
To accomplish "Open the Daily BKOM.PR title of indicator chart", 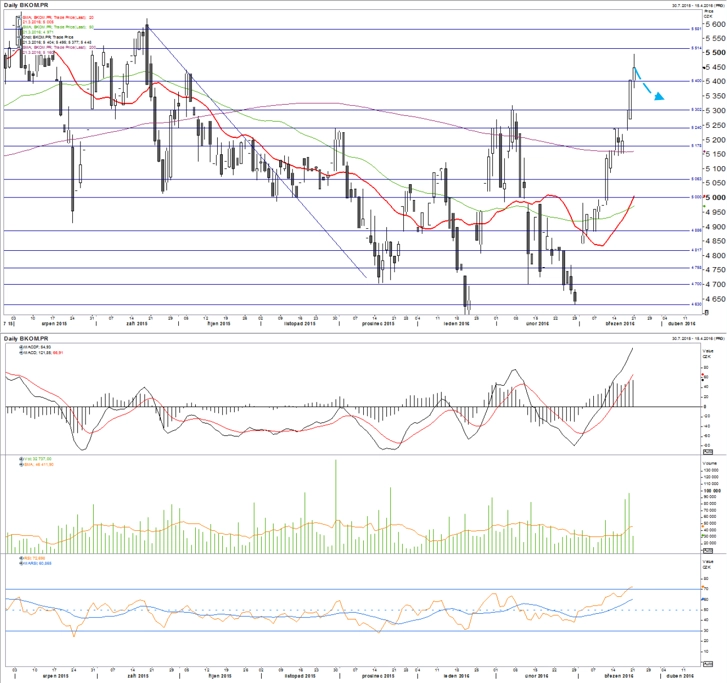I will point(26,339).
